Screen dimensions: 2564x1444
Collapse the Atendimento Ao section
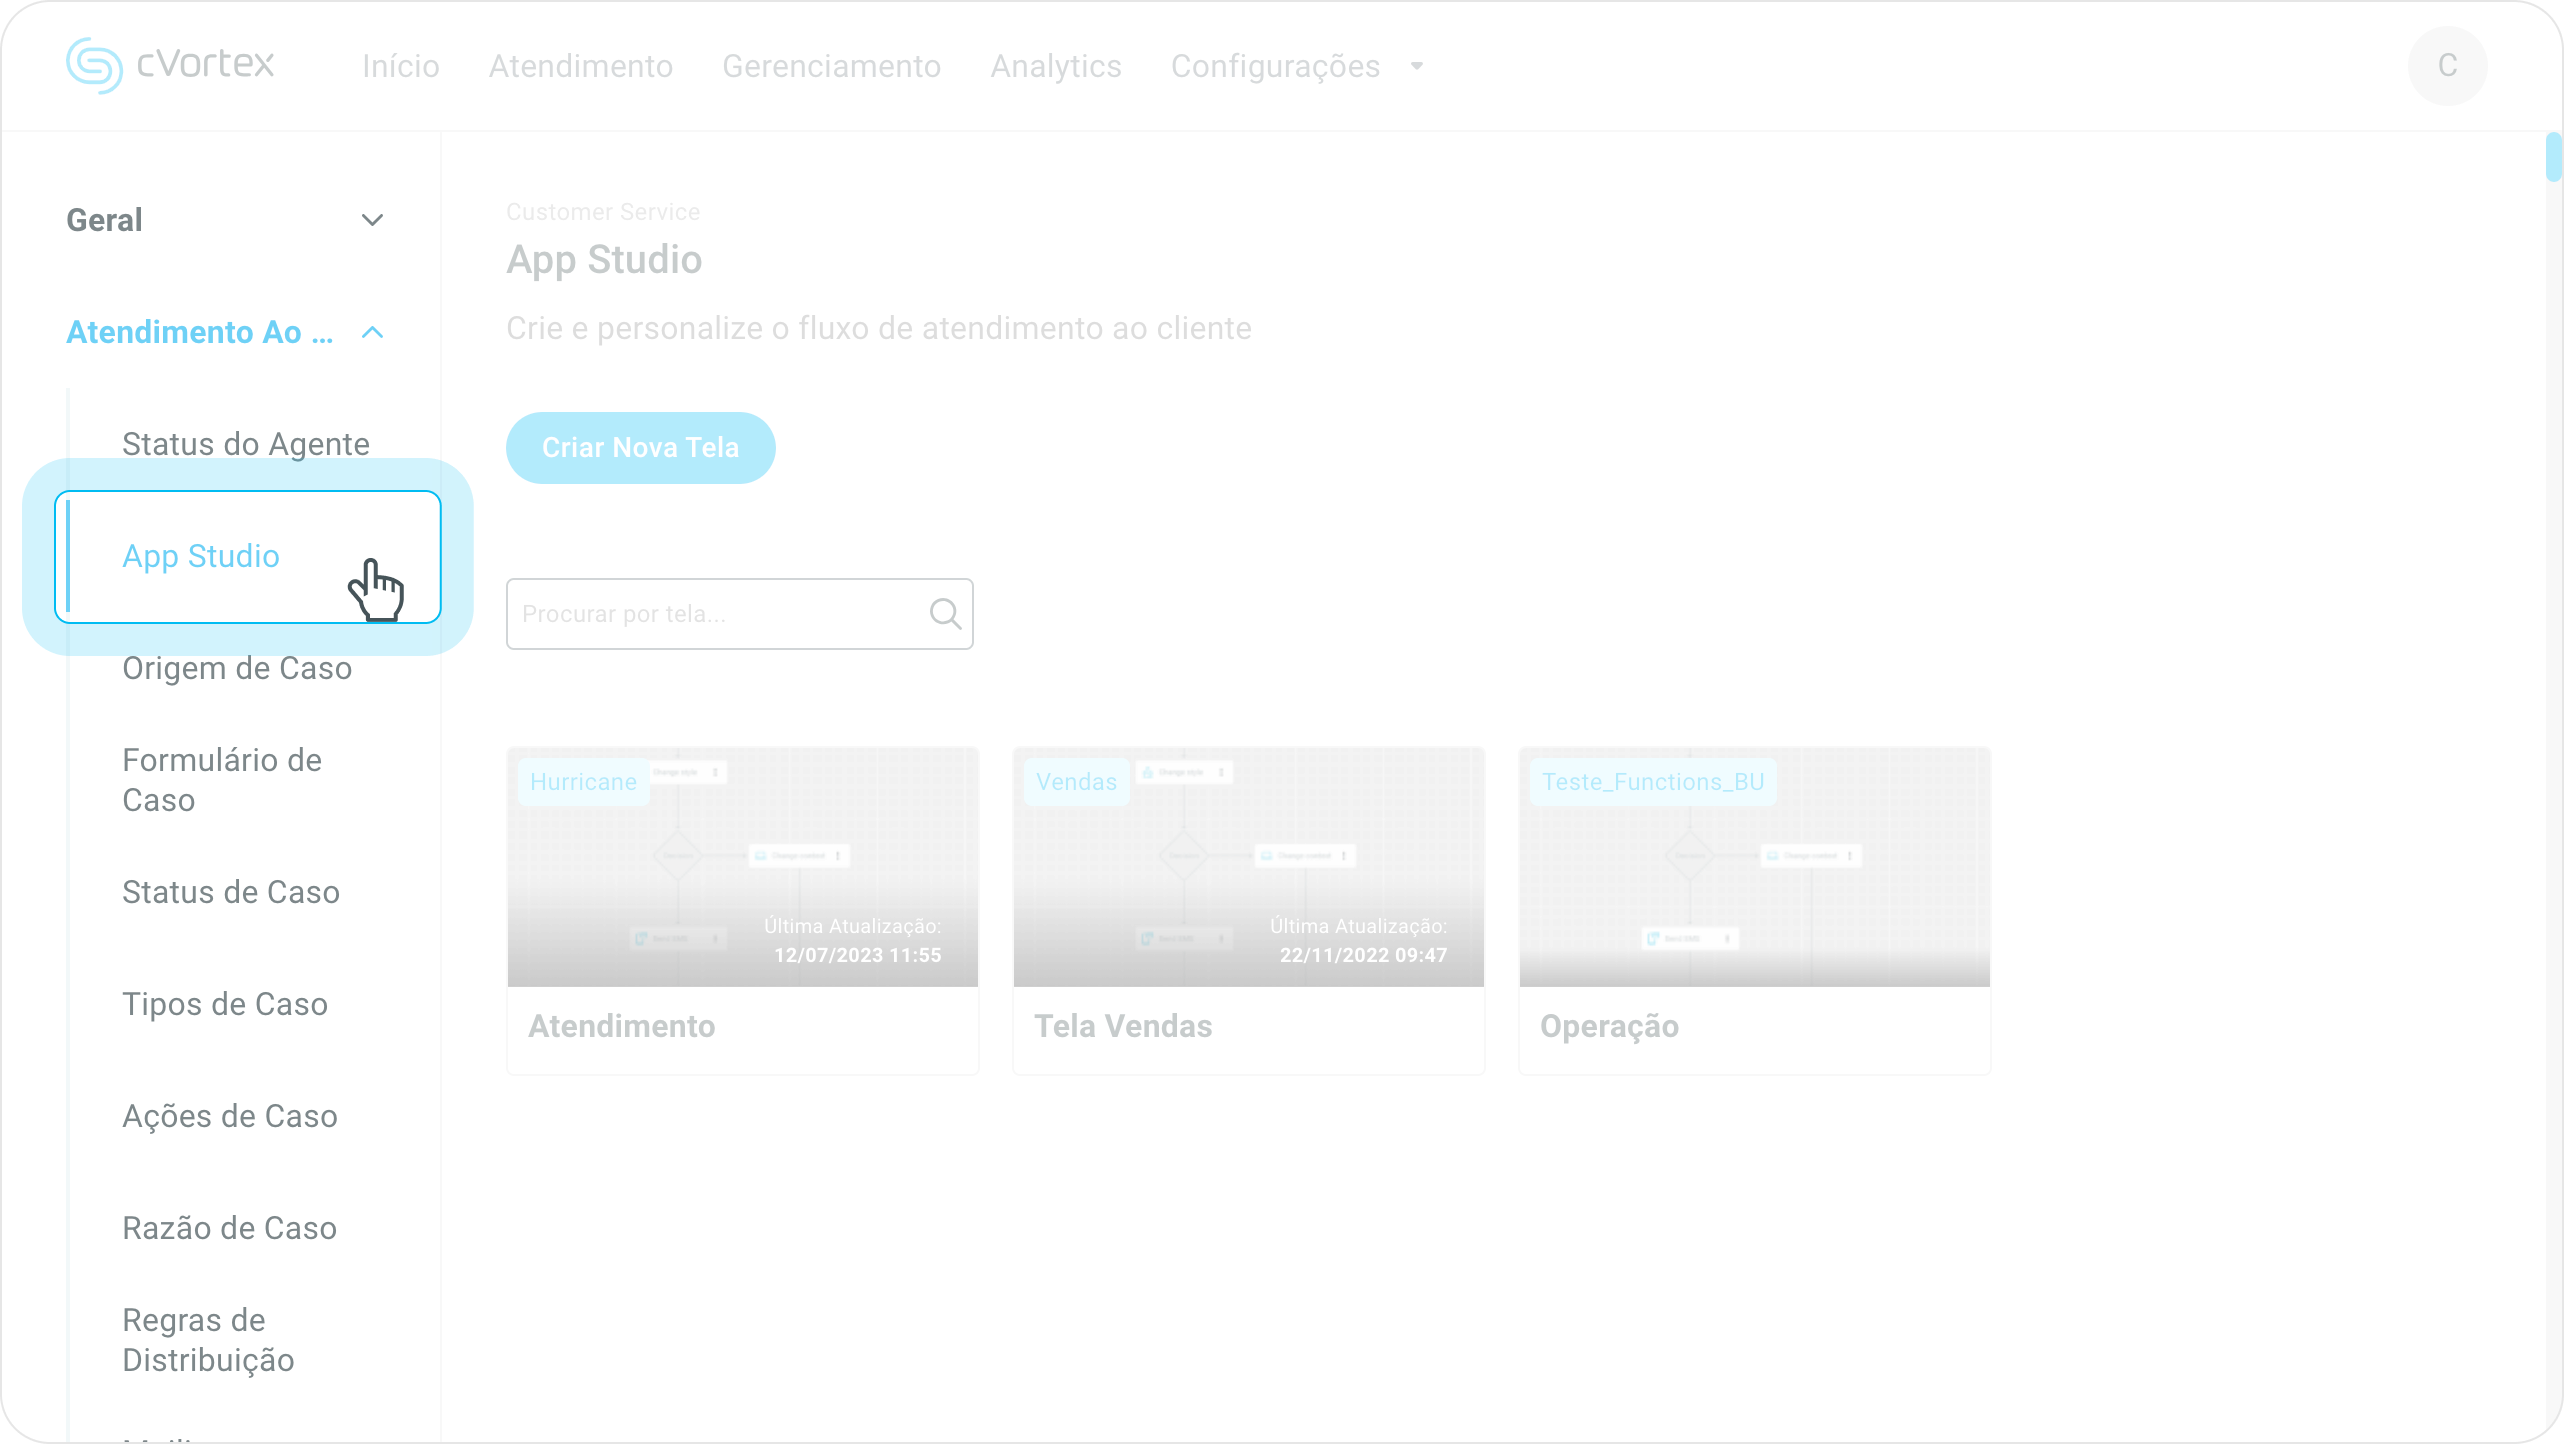(x=372, y=332)
